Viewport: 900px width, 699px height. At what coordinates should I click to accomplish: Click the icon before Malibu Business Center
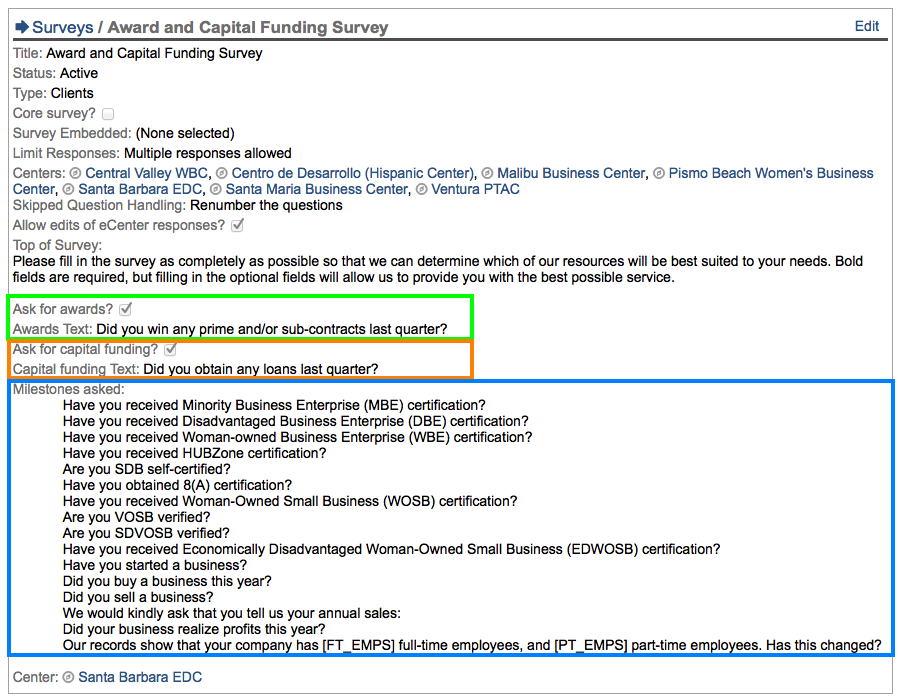tap(487, 174)
